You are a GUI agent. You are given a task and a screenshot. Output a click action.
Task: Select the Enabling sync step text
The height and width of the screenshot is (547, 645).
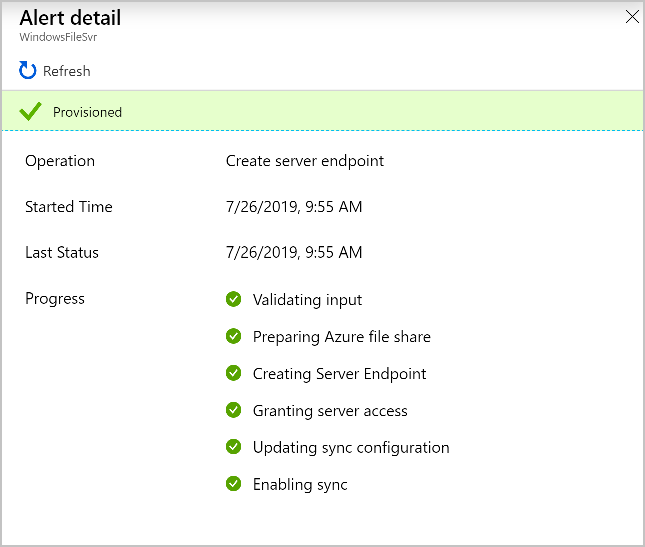[x=300, y=485]
